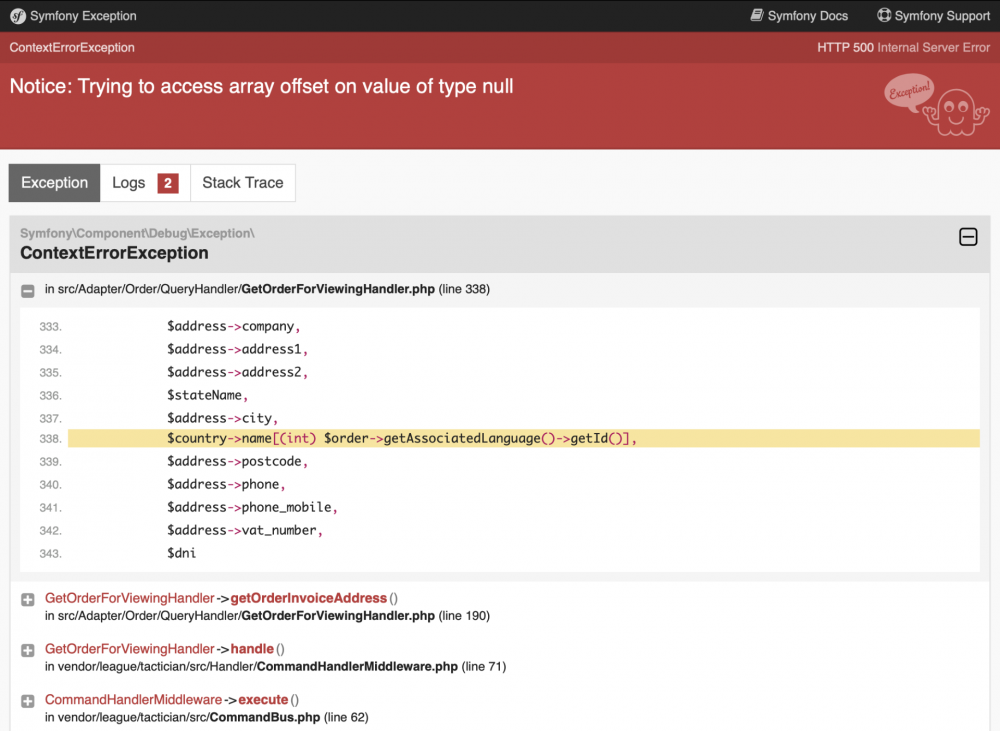The image size is (1000, 731).
Task: Click the handle method link
Action: (253, 649)
